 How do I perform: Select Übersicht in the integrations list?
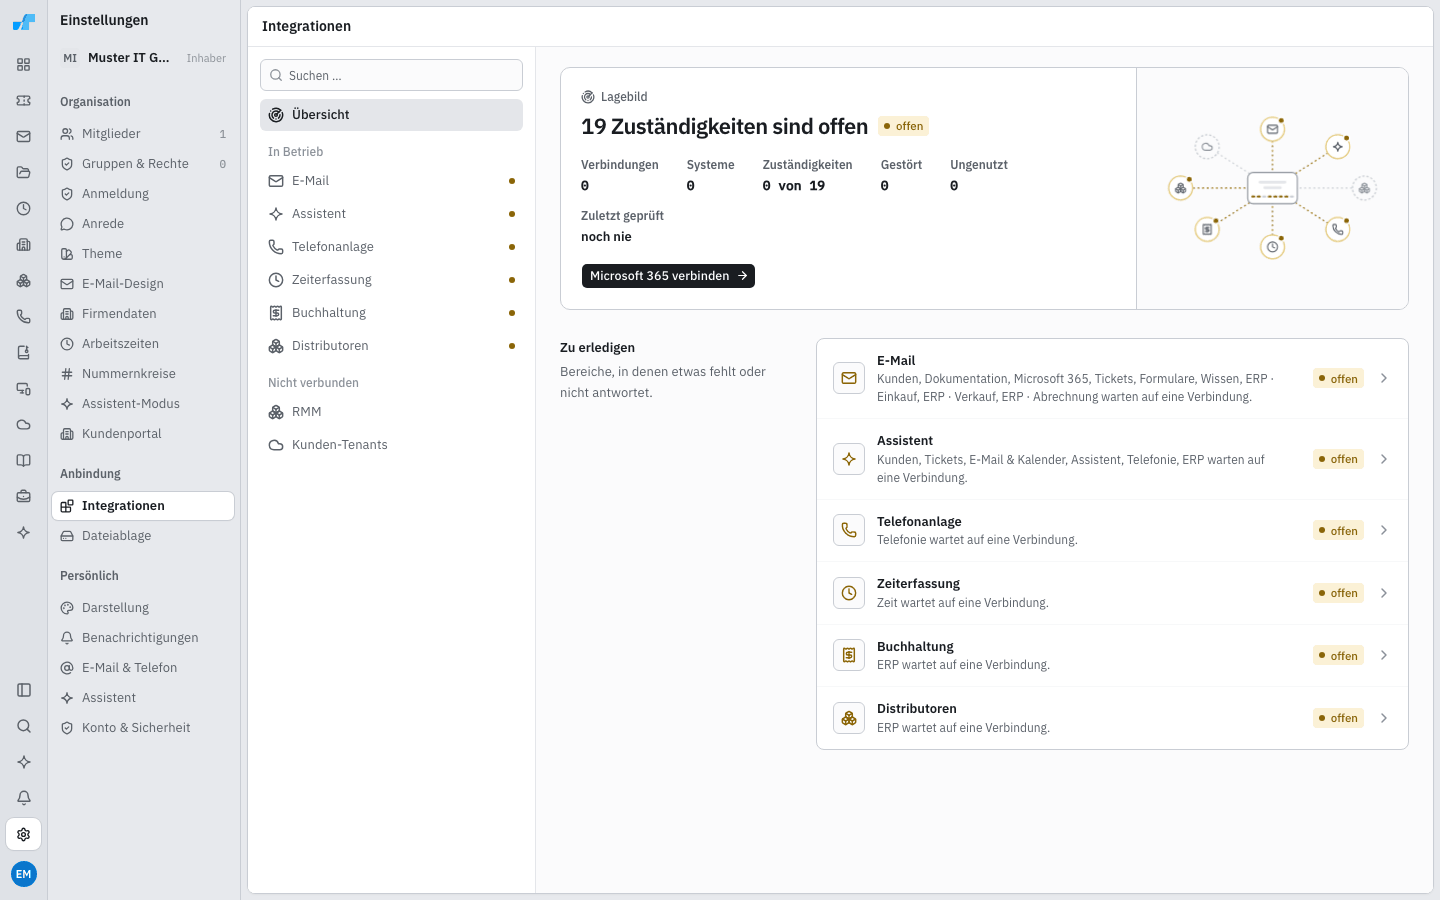coord(391,115)
